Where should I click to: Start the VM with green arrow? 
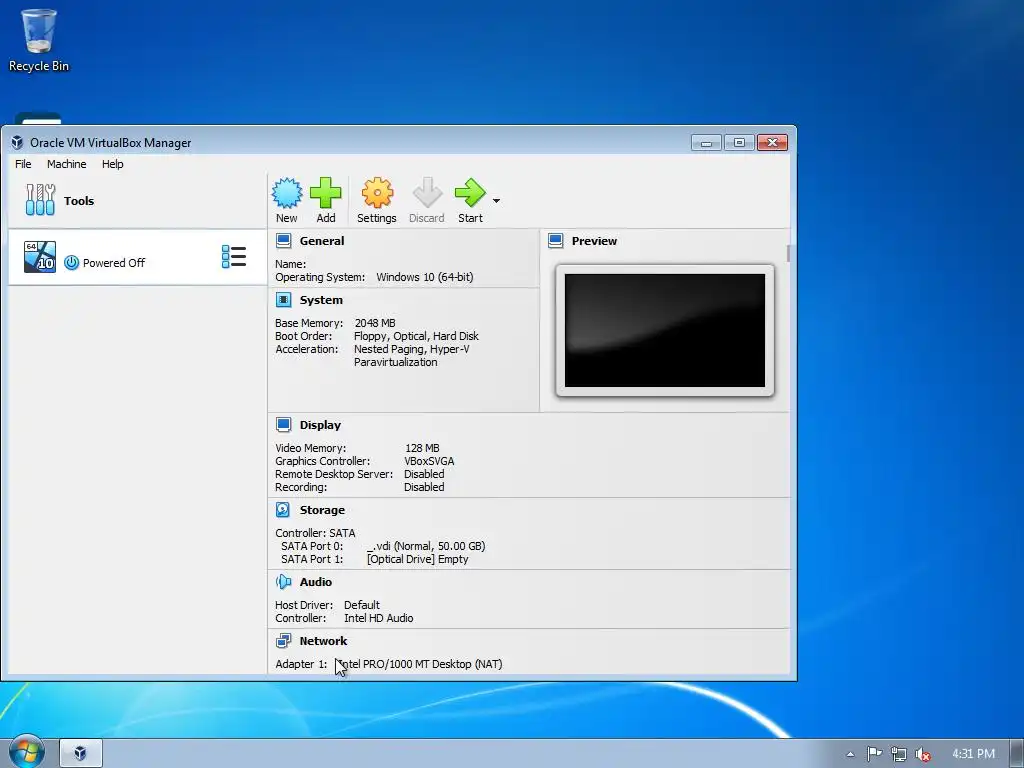(x=470, y=193)
